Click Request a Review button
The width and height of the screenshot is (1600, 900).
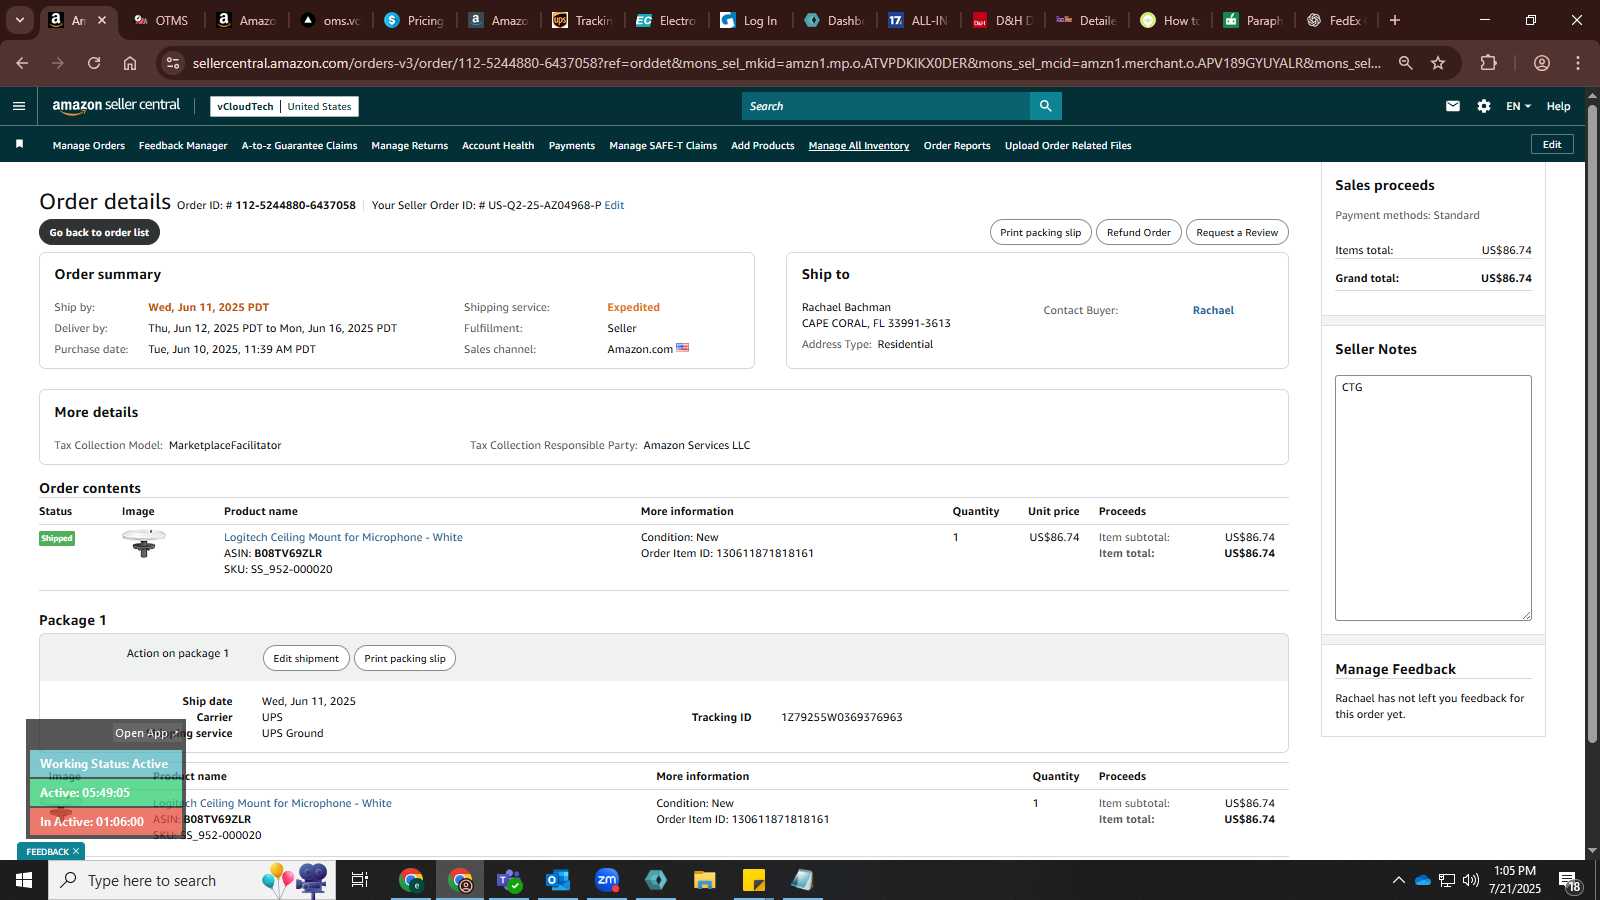tap(1237, 232)
